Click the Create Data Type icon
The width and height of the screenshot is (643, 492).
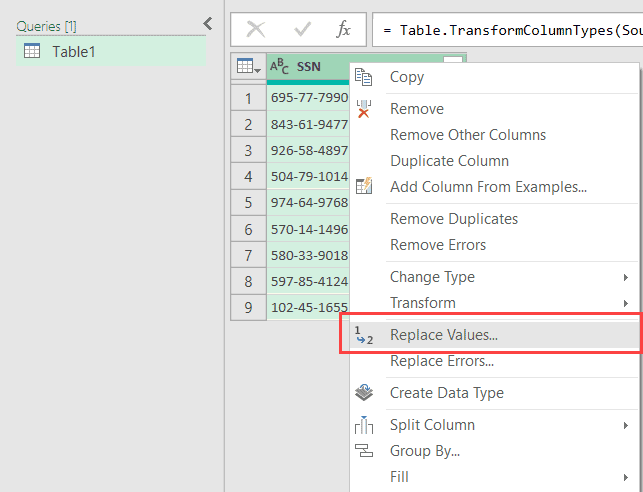(x=364, y=393)
